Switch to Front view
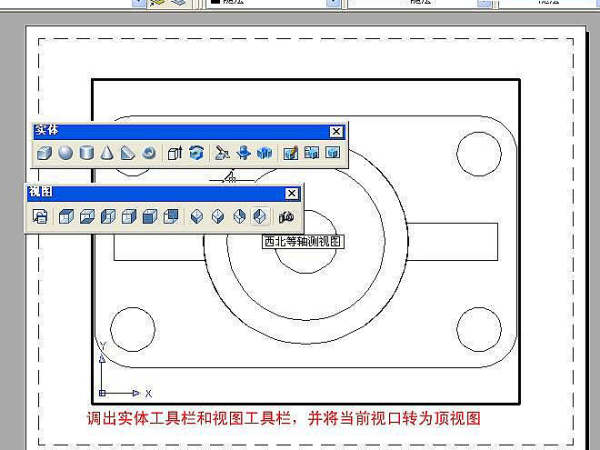The height and width of the screenshot is (450, 600). pyautogui.click(x=150, y=217)
